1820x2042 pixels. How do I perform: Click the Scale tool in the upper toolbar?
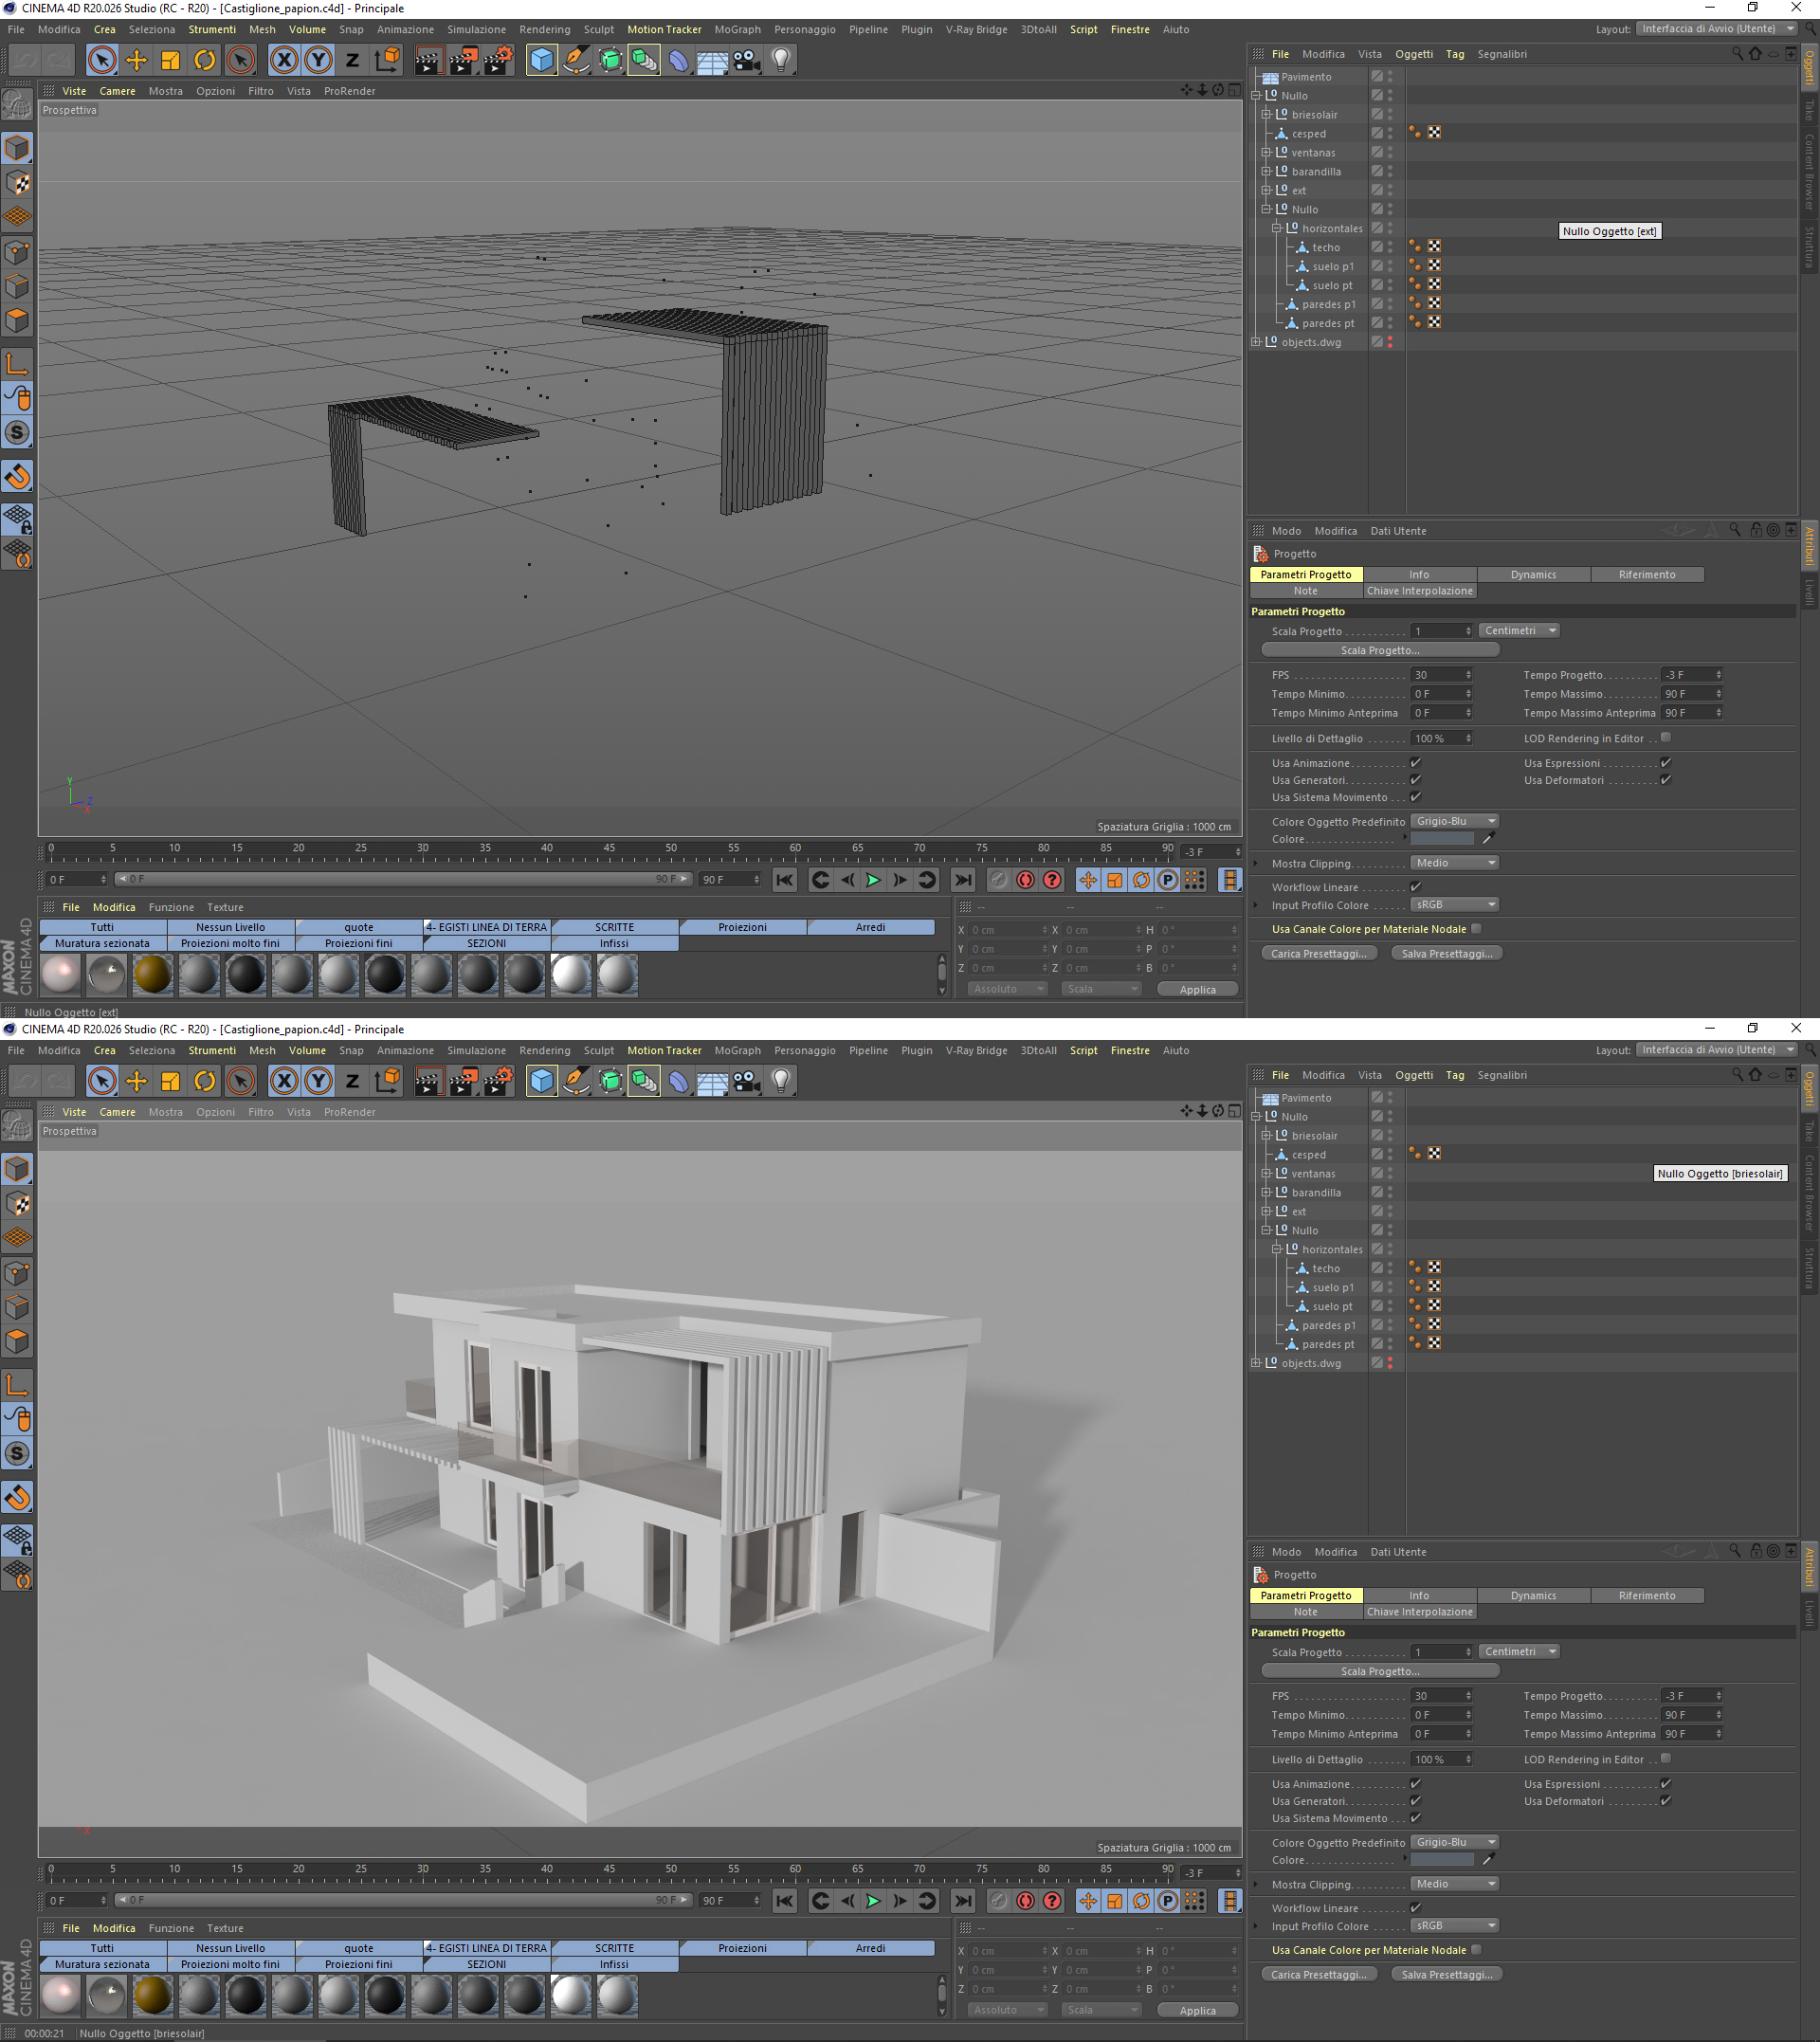171,60
